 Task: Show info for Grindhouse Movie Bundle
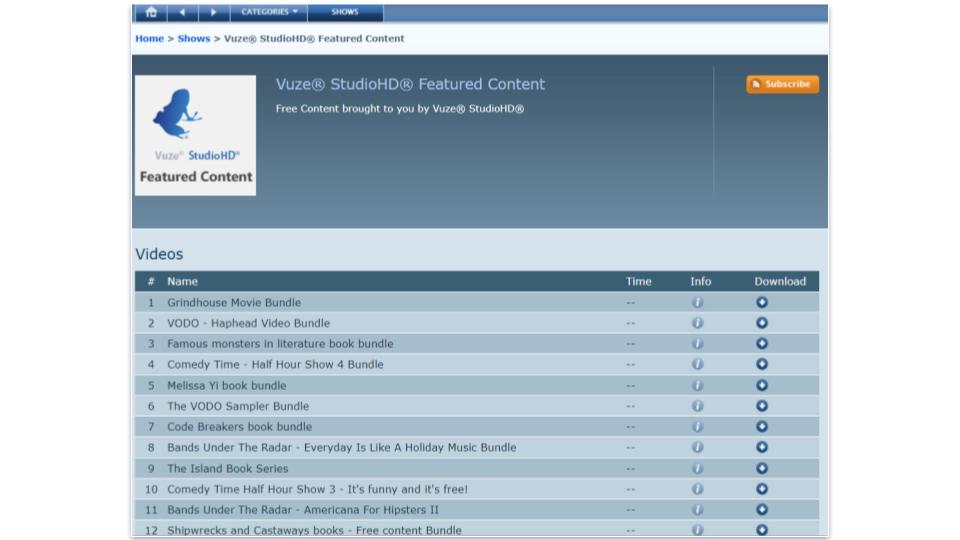tap(697, 302)
